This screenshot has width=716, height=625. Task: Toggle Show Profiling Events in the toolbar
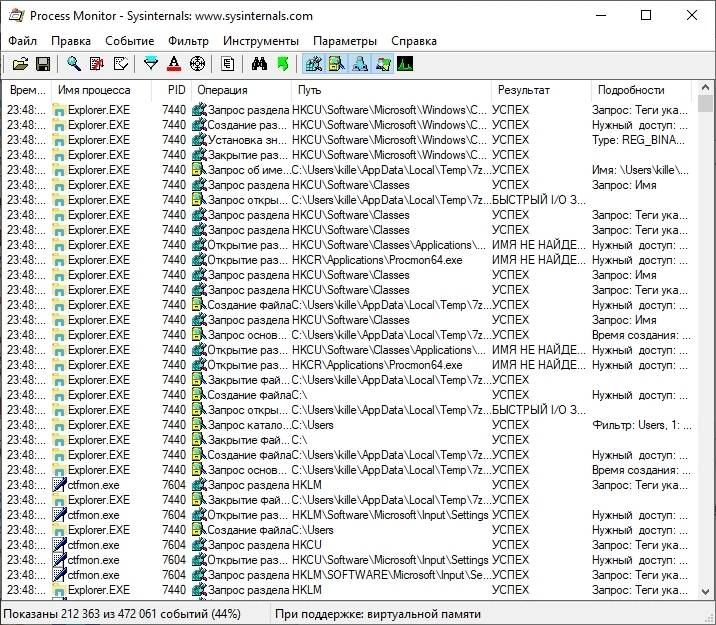click(x=405, y=64)
